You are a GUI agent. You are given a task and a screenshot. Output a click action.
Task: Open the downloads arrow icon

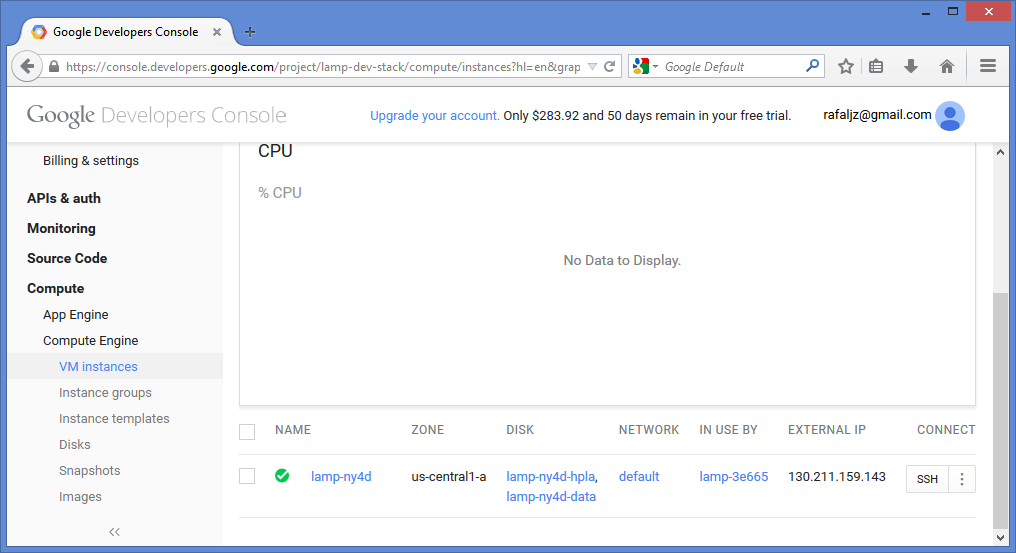point(911,66)
